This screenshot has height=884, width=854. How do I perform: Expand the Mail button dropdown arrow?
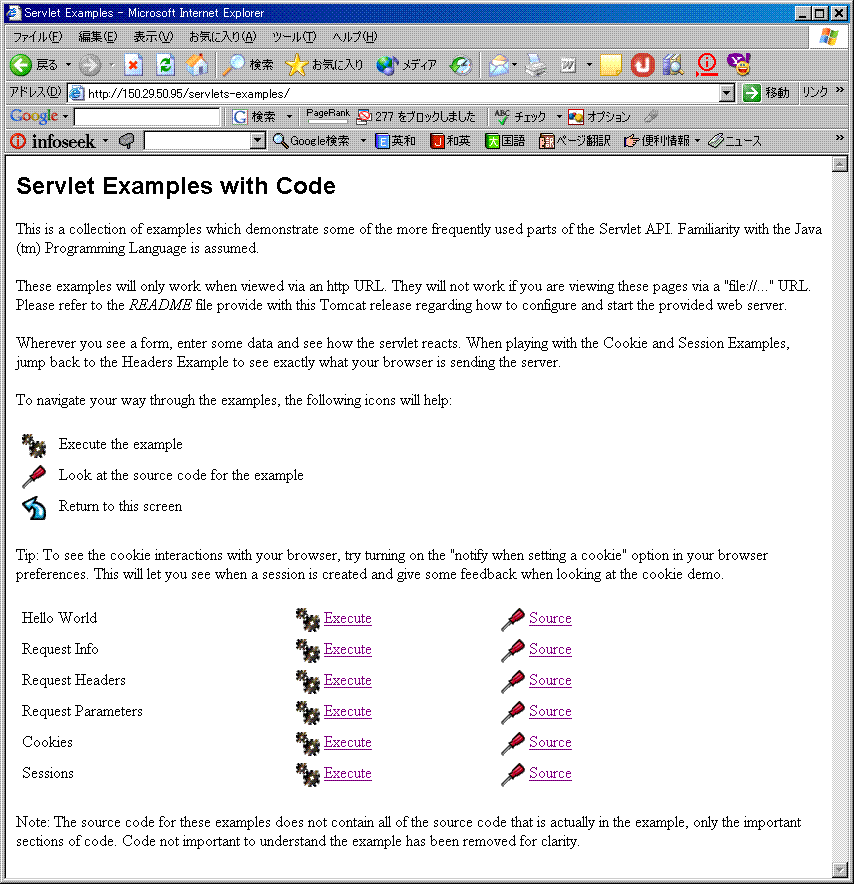coord(515,65)
